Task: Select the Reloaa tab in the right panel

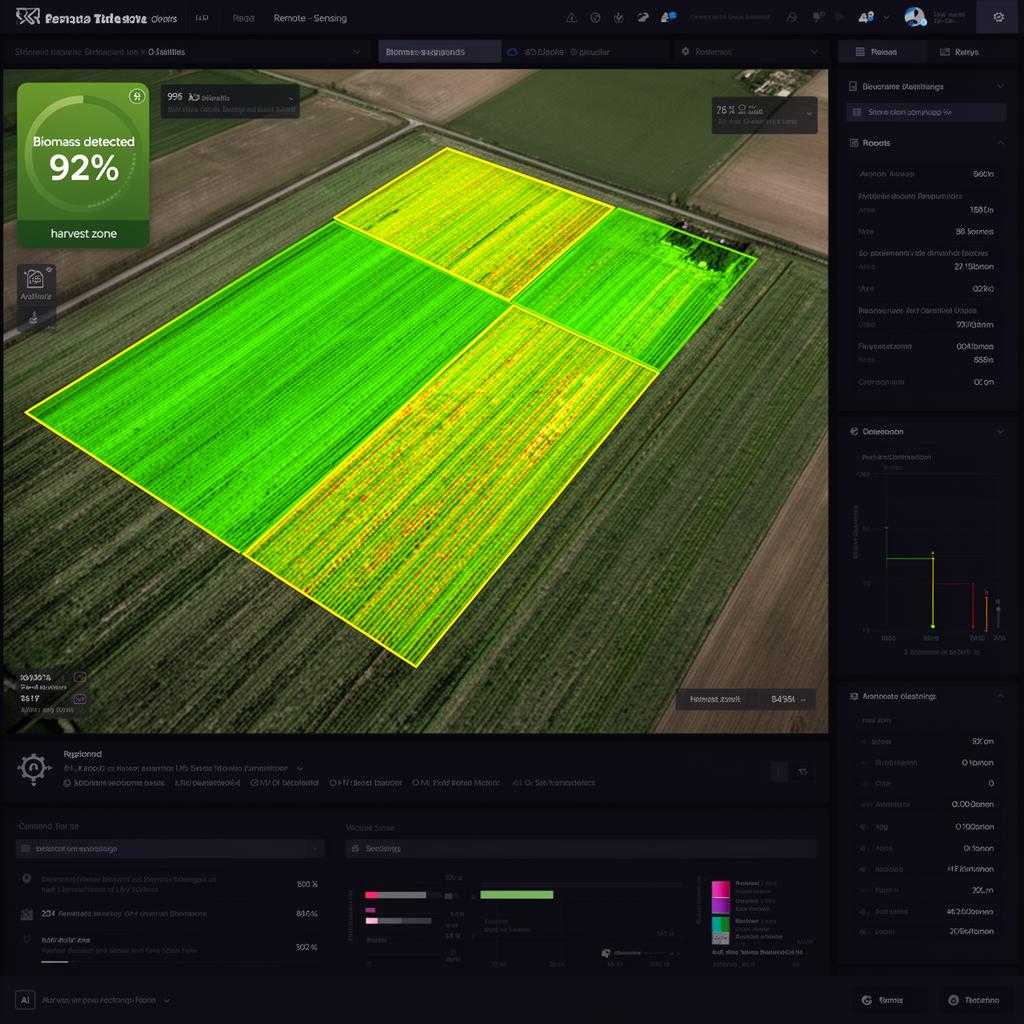Action: [x=882, y=52]
